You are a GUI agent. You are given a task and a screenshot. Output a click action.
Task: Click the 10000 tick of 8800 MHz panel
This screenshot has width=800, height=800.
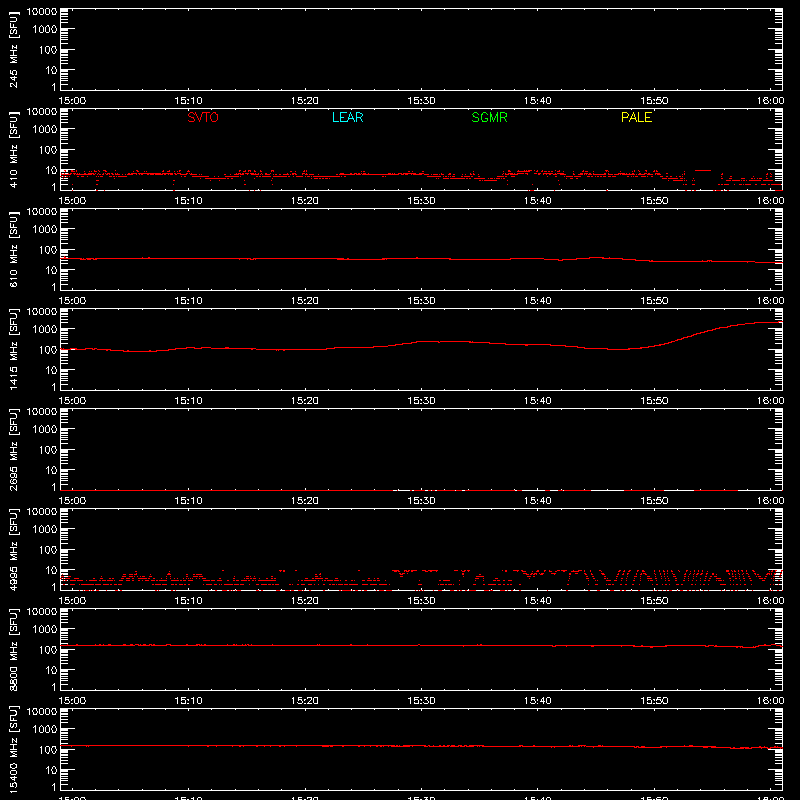pos(42,612)
